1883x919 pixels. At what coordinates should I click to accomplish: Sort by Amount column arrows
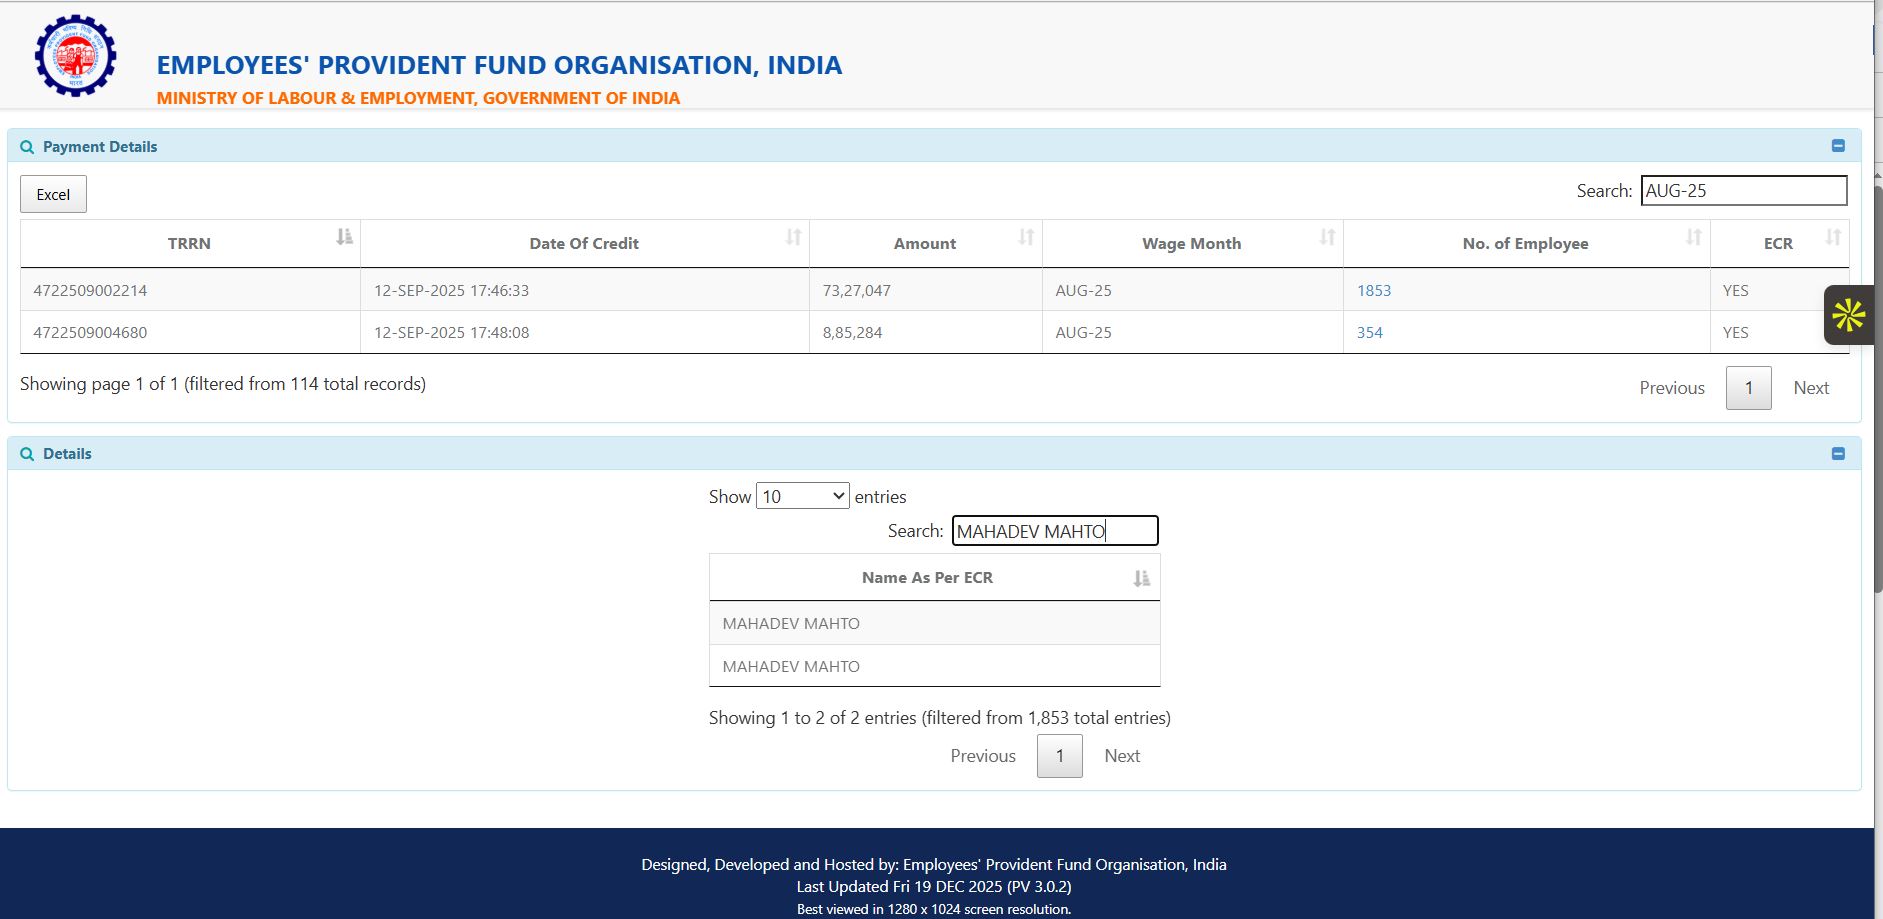tap(1026, 237)
